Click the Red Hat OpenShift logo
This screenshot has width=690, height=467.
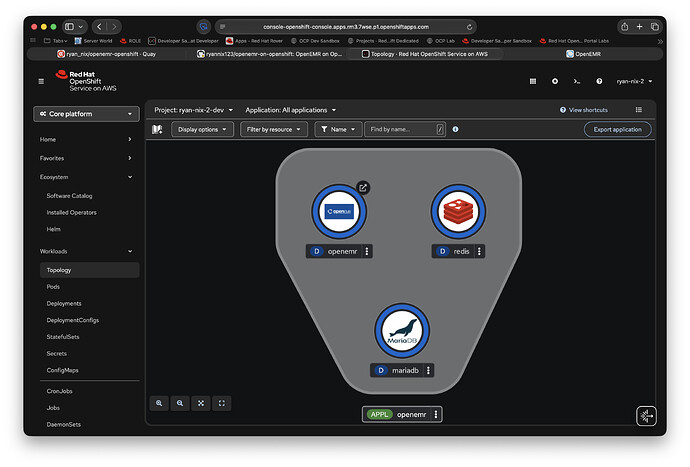coord(86,81)
